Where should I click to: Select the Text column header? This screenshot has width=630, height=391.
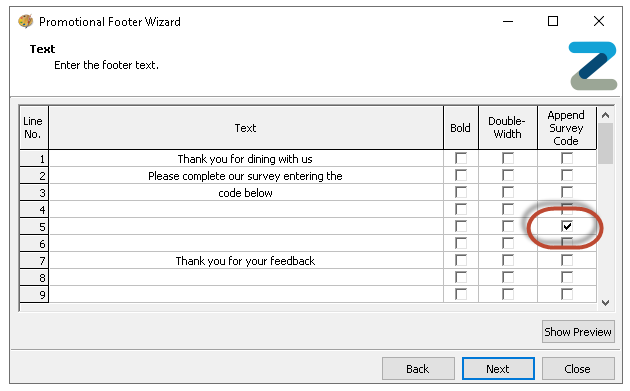(x=245, y=128)
